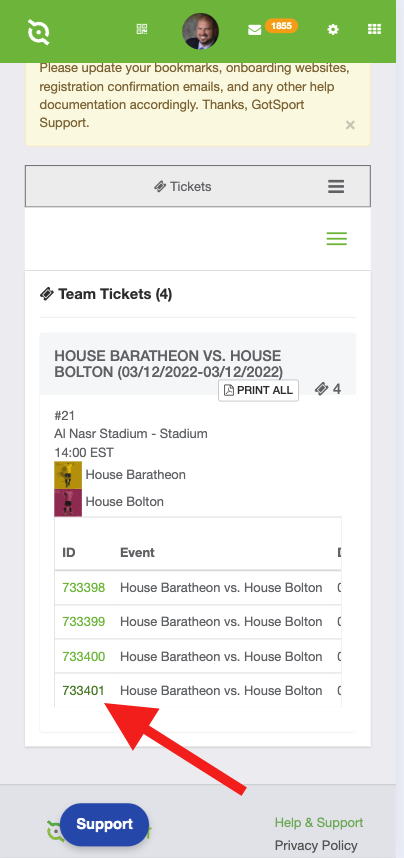Viewport: 404px width, 858px height.
Task: Expand the Tickets hamburger menu
Action: (x=336, y=187)
